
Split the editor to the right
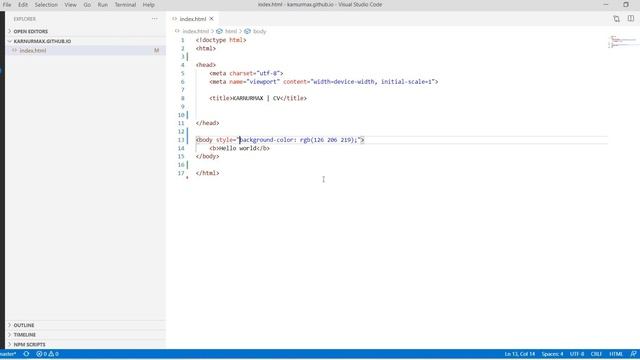pos(631,19)
